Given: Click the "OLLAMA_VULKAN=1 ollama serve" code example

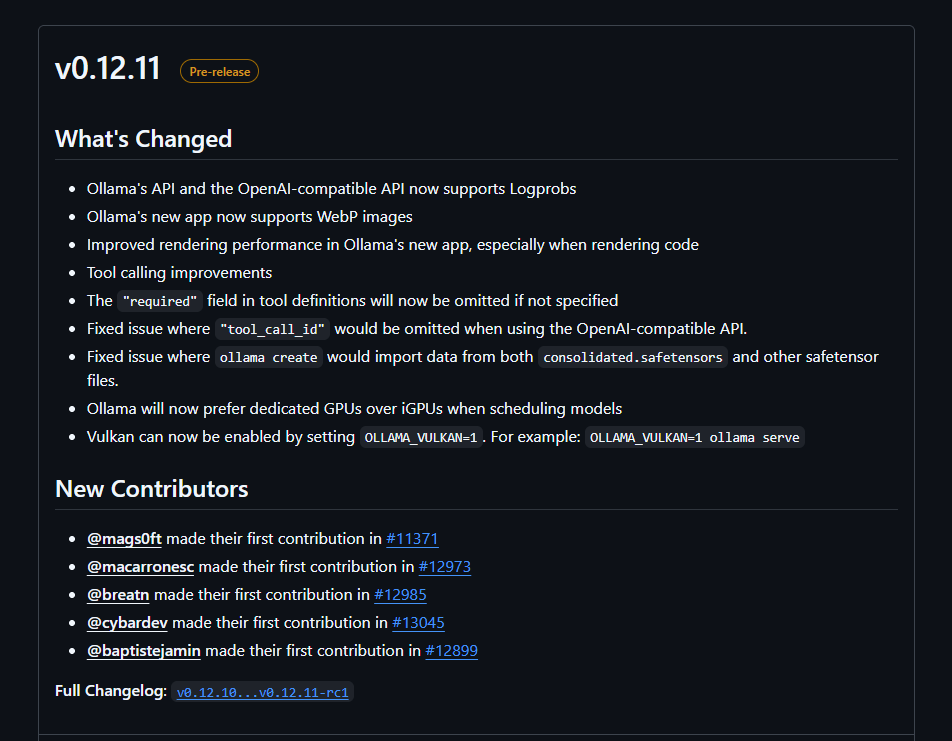Looking at the screenshot, I should [x=694, y=437].
